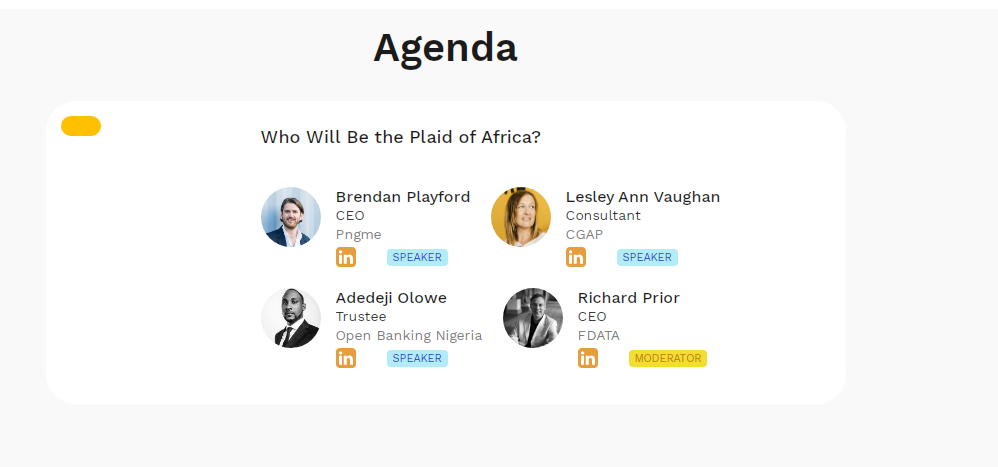
Task: Open "Who Will Be the Plaid of Africa?" session
Action: coord(401,137)
